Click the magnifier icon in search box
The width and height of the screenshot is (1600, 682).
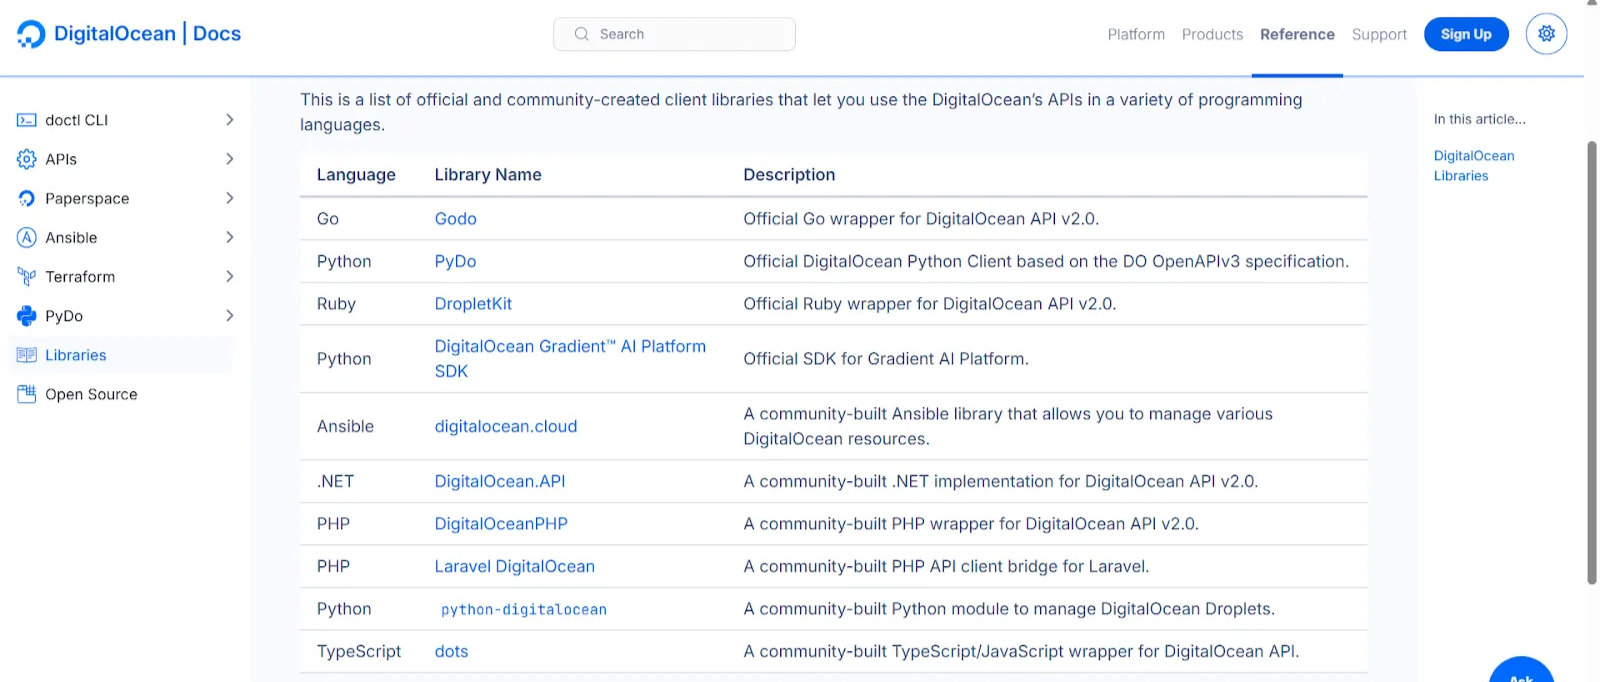(581, 34)
